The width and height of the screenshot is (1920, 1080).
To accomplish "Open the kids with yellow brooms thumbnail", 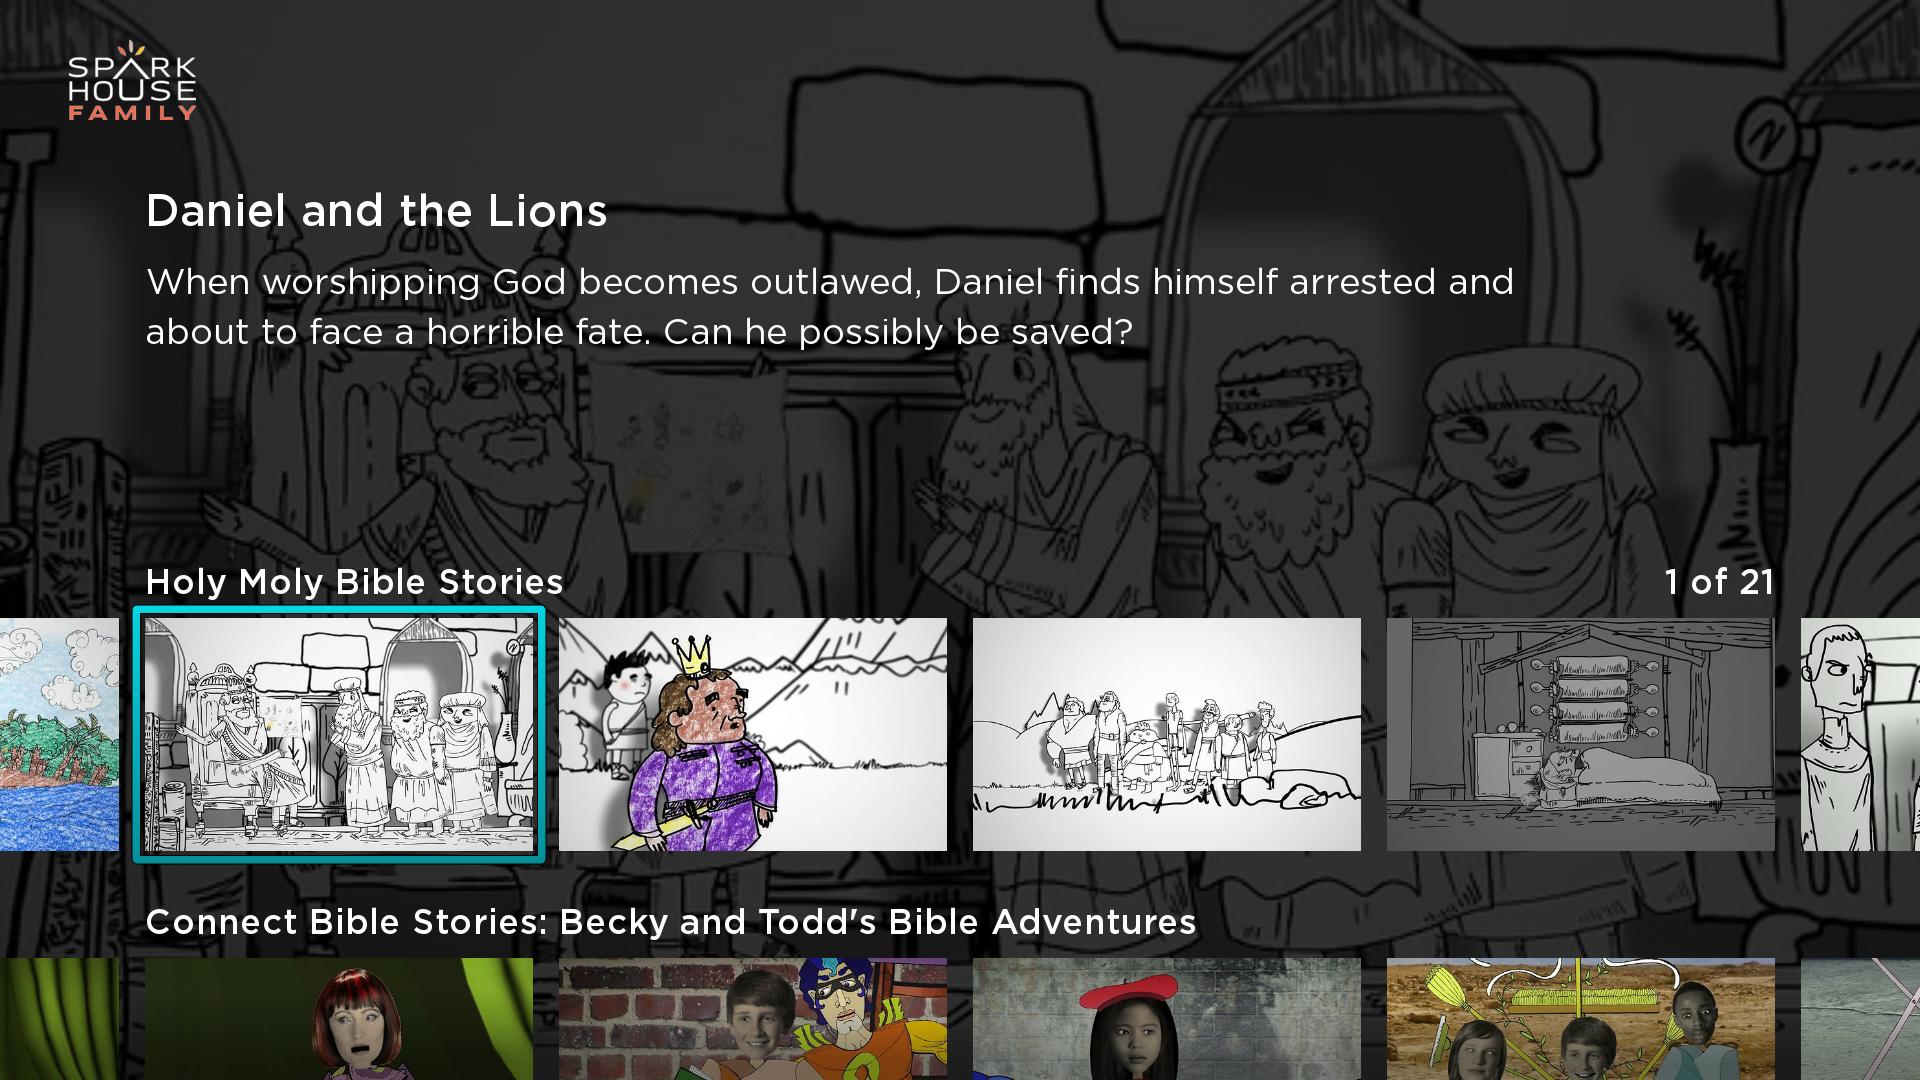I will pyautogui.click(x=1581, y=1019).
